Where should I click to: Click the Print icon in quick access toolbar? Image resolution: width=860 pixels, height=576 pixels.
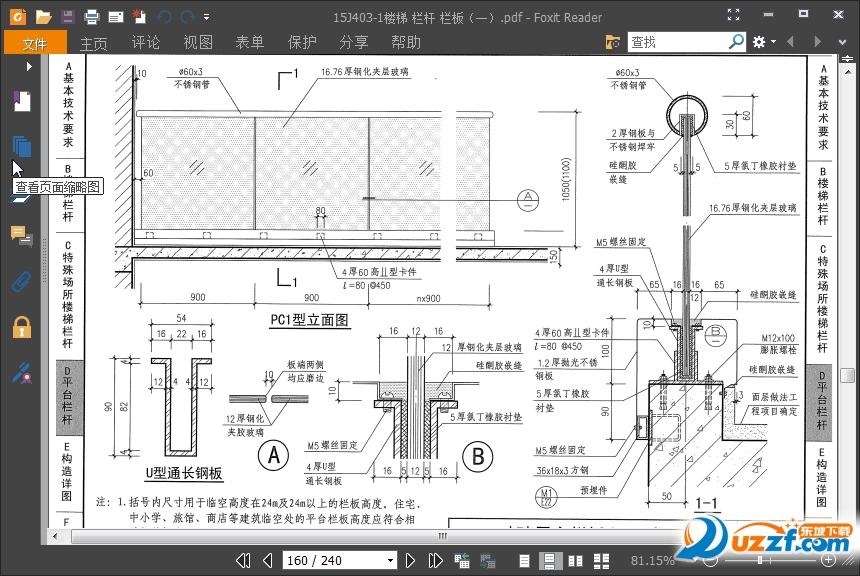[x=91, y=16]
